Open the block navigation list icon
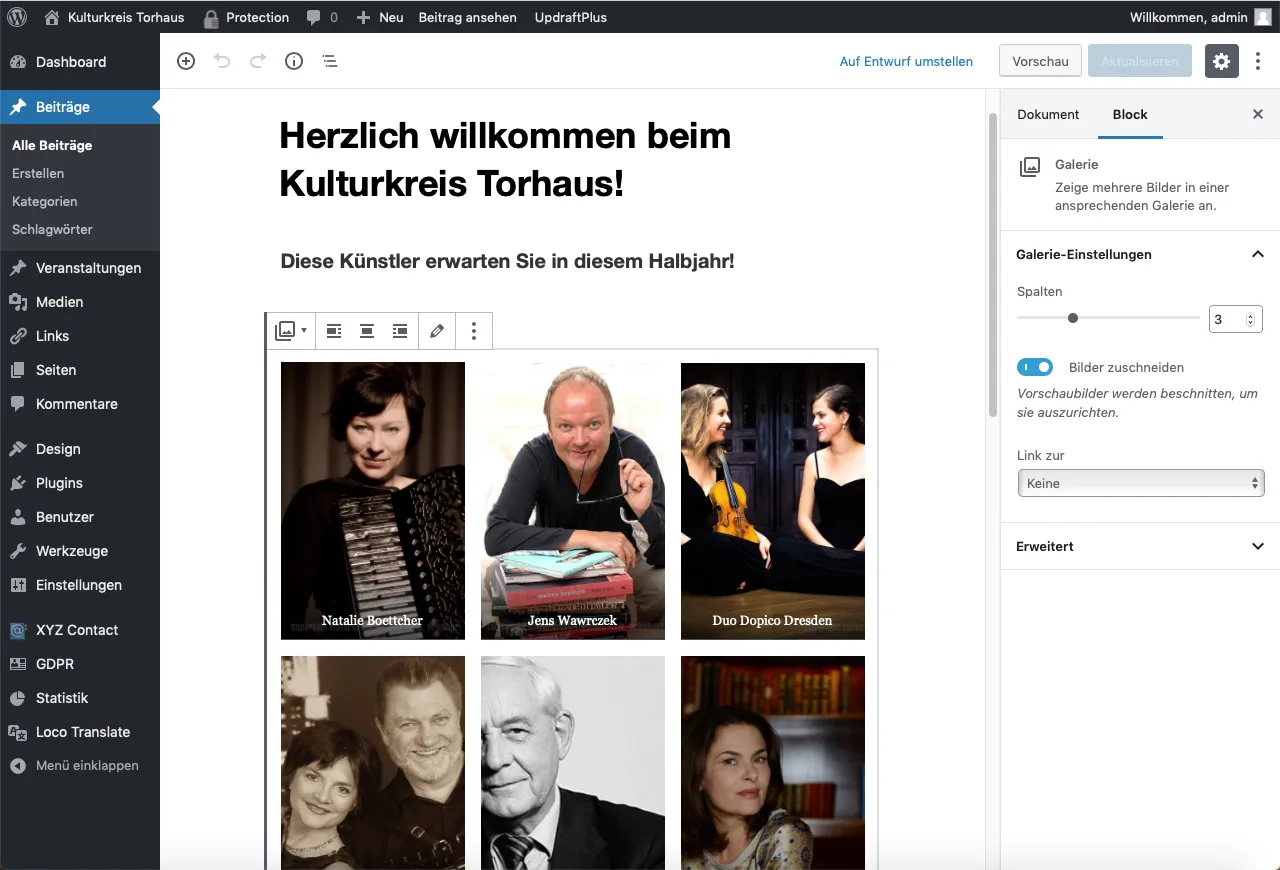This screenshot has height=870, width=1280. point(330,61)
